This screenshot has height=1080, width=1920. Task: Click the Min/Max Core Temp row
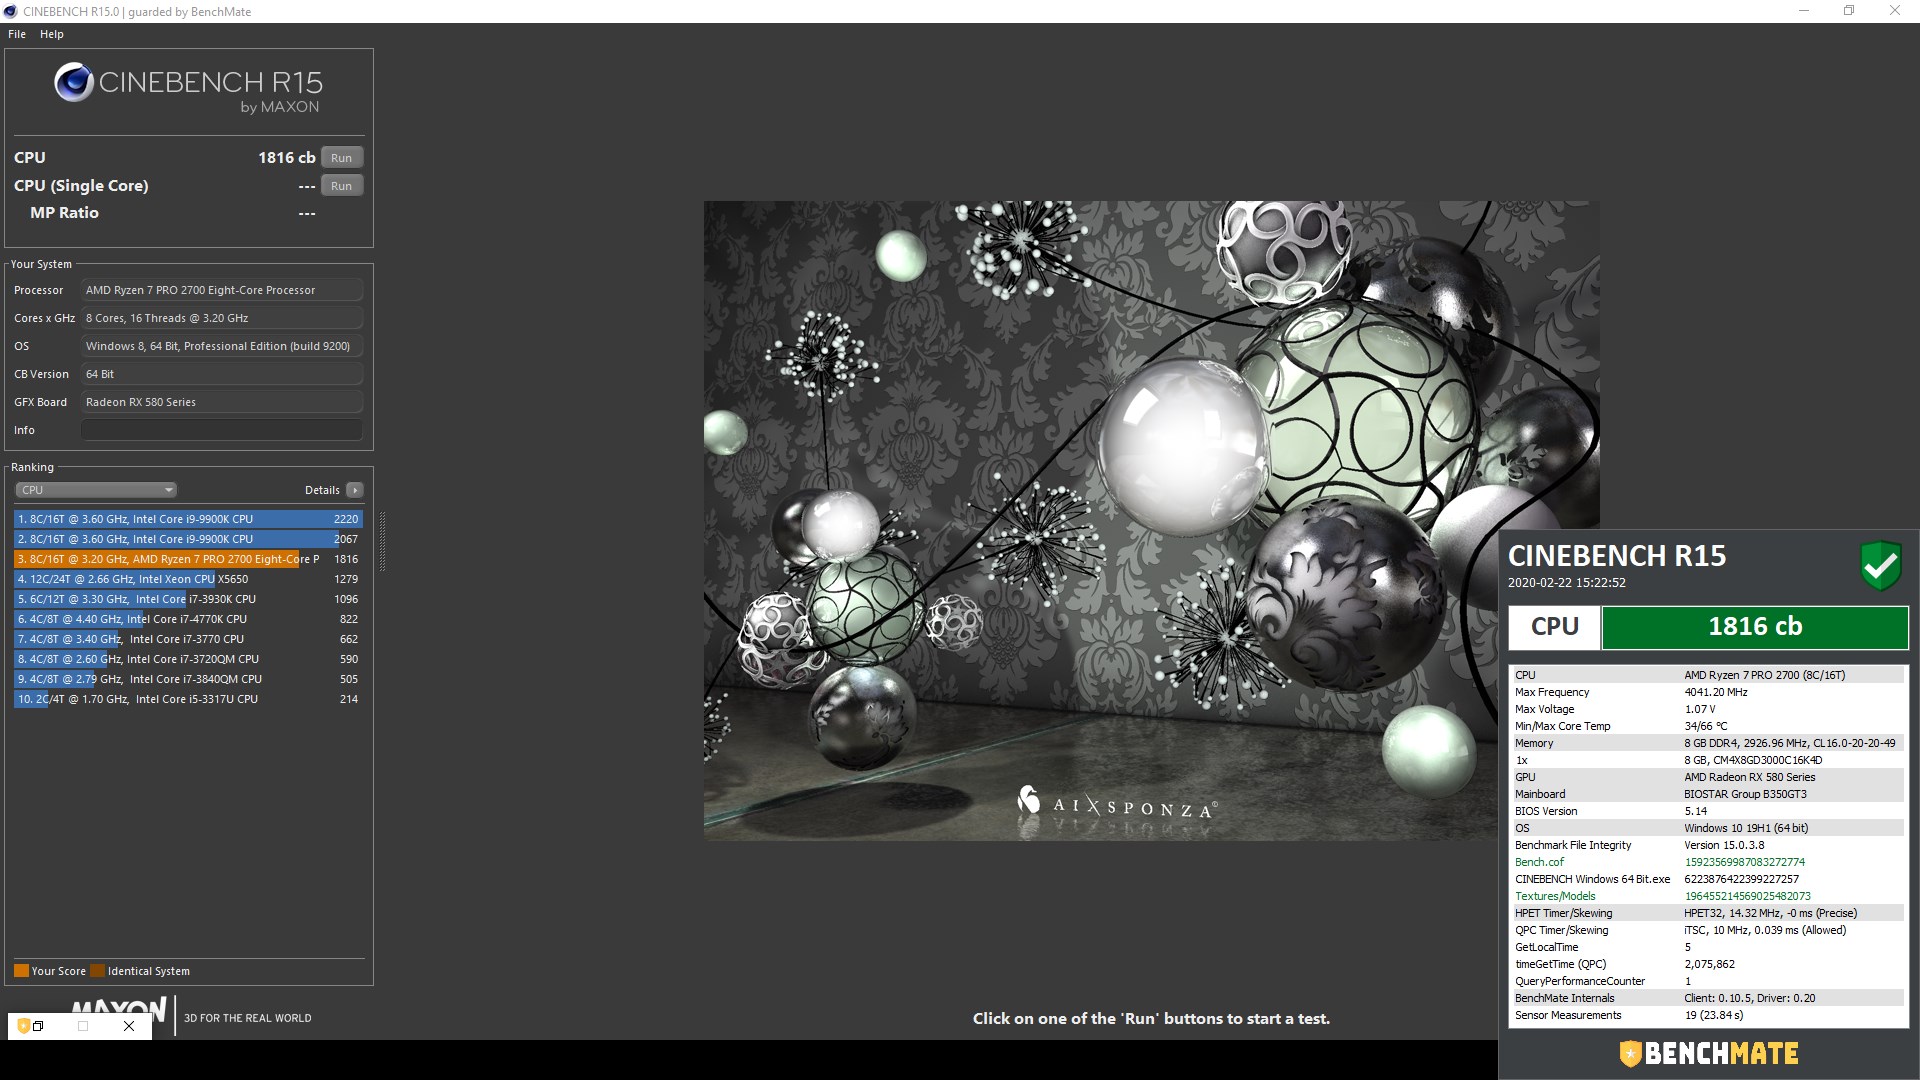click(x=1708, y=726)
